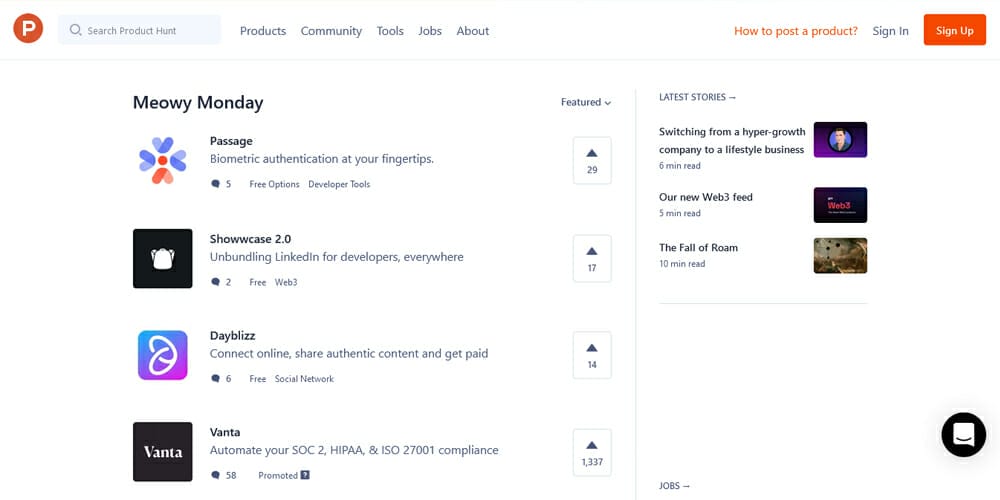Upvote Dayblizz with 14 votes
Viewport: 1000px width, 500px height.
[x=592, y=355]
